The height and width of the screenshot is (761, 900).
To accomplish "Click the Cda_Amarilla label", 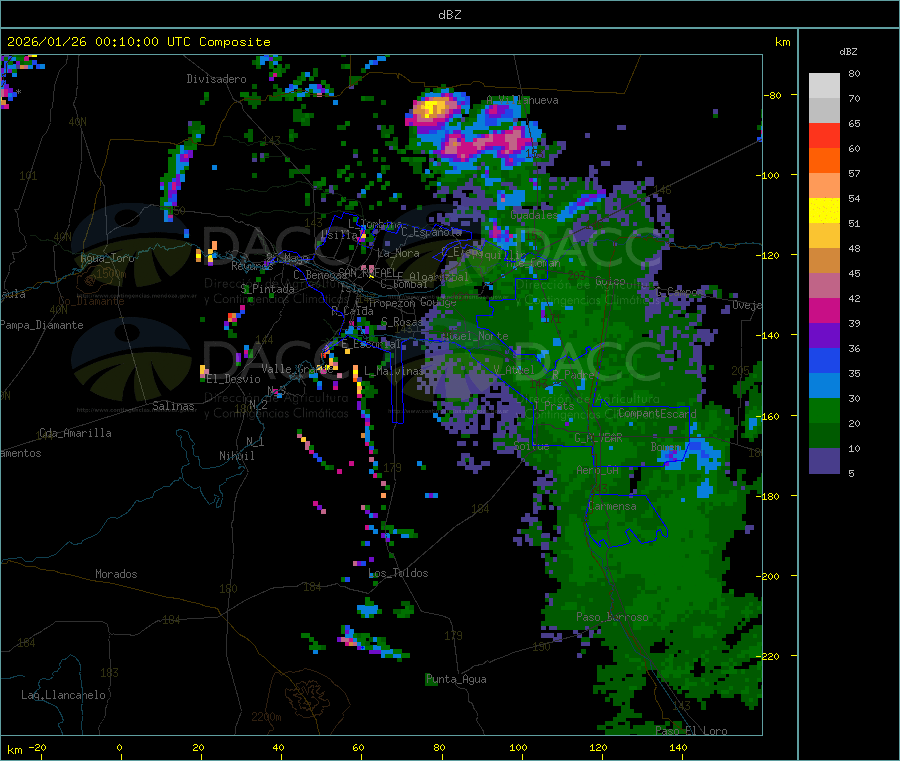I will [76, 433].
